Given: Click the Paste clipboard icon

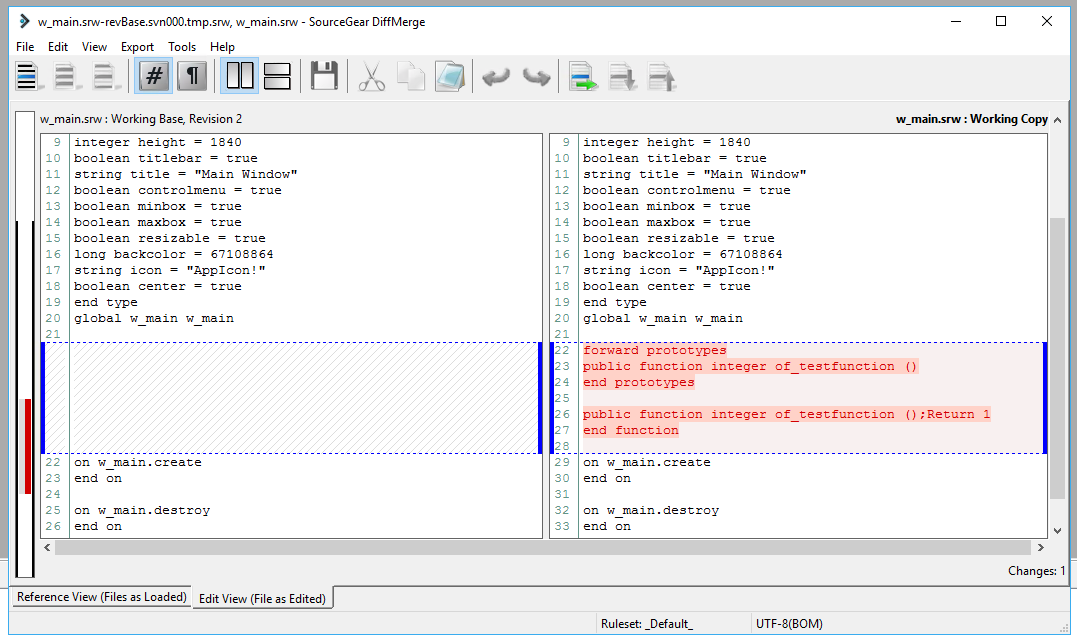Looking at the screenshot, I should 450,76.
